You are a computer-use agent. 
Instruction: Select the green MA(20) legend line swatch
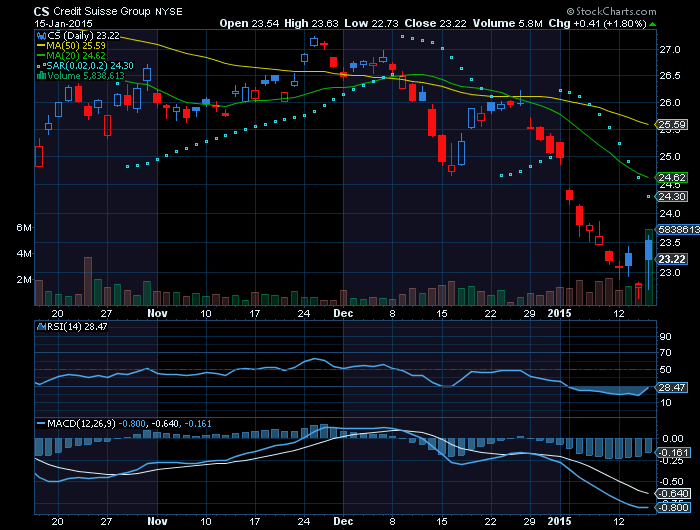41,56
